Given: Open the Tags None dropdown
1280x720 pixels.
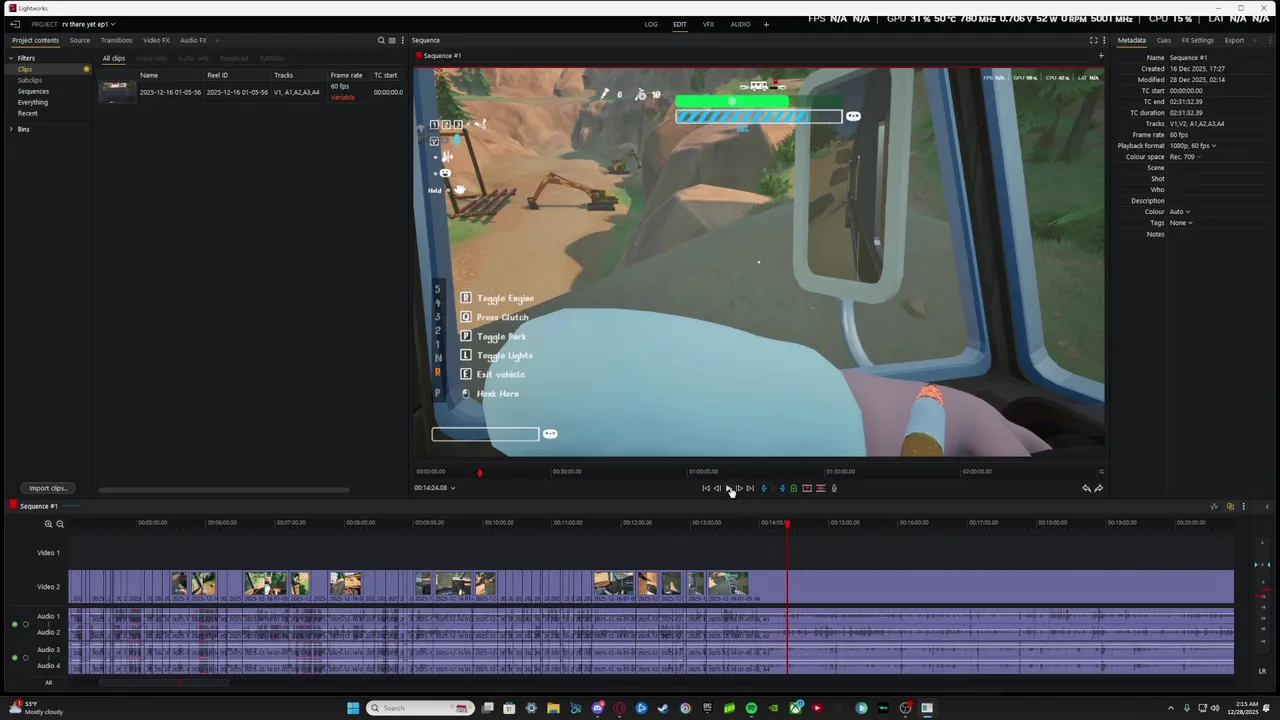Looking at the screenshot, I should coord(1181,223).
